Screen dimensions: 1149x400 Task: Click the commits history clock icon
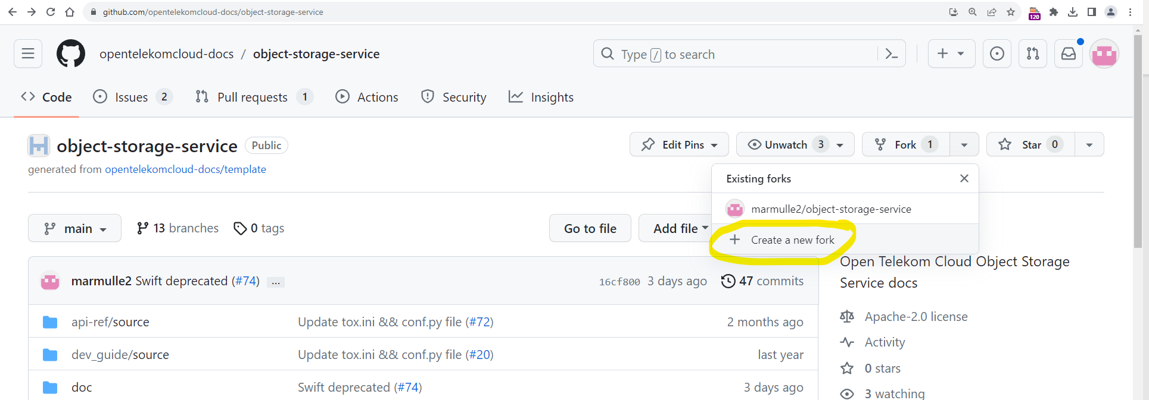click(728, 281)
